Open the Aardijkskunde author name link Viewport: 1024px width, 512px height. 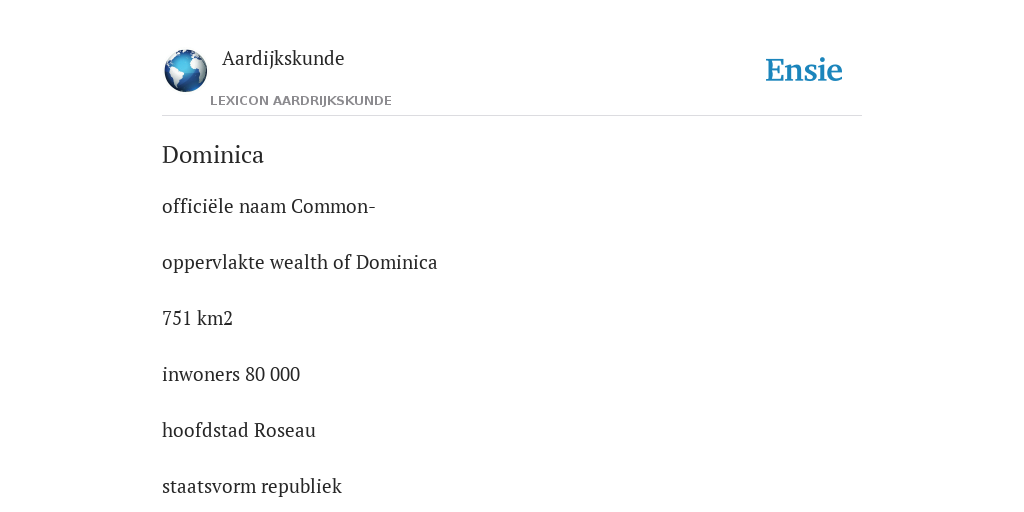pyautogui.click(x=283, y=58)
